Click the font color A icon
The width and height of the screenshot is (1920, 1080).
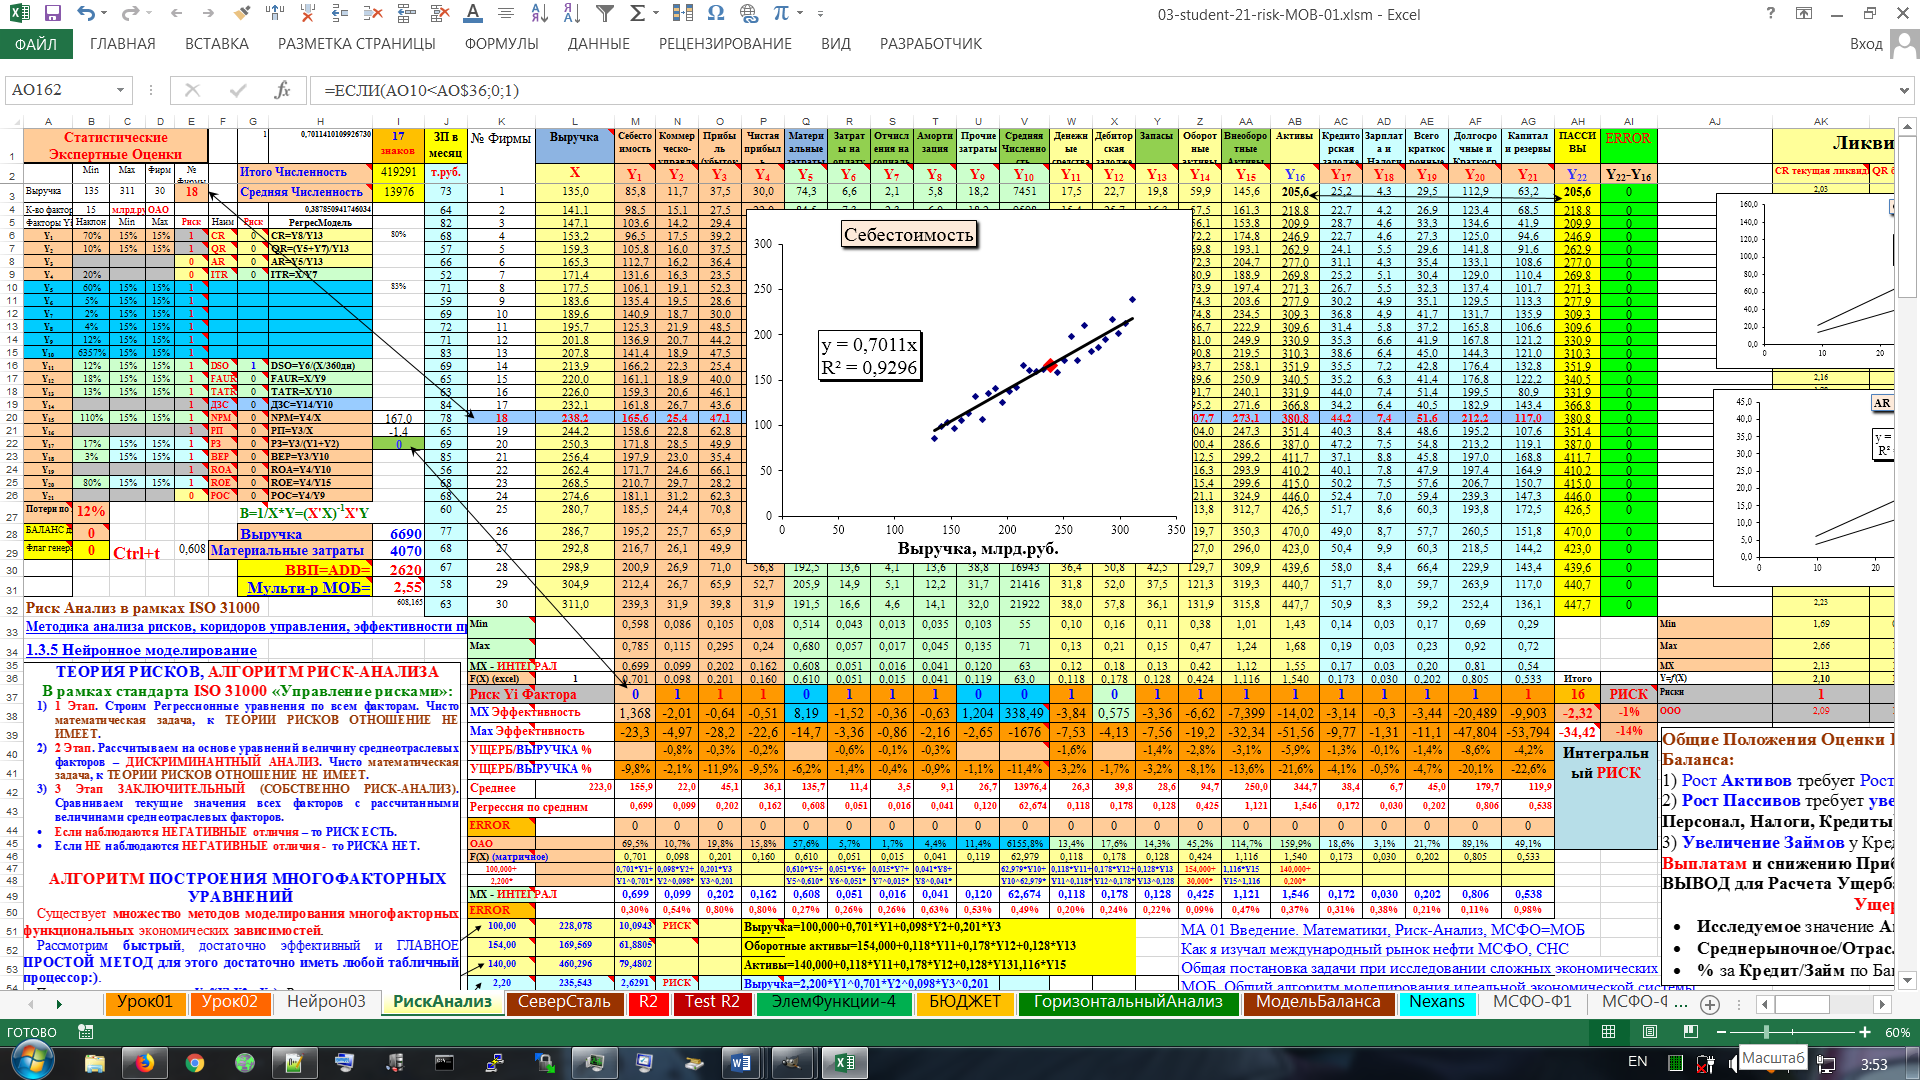pos(473,14)
